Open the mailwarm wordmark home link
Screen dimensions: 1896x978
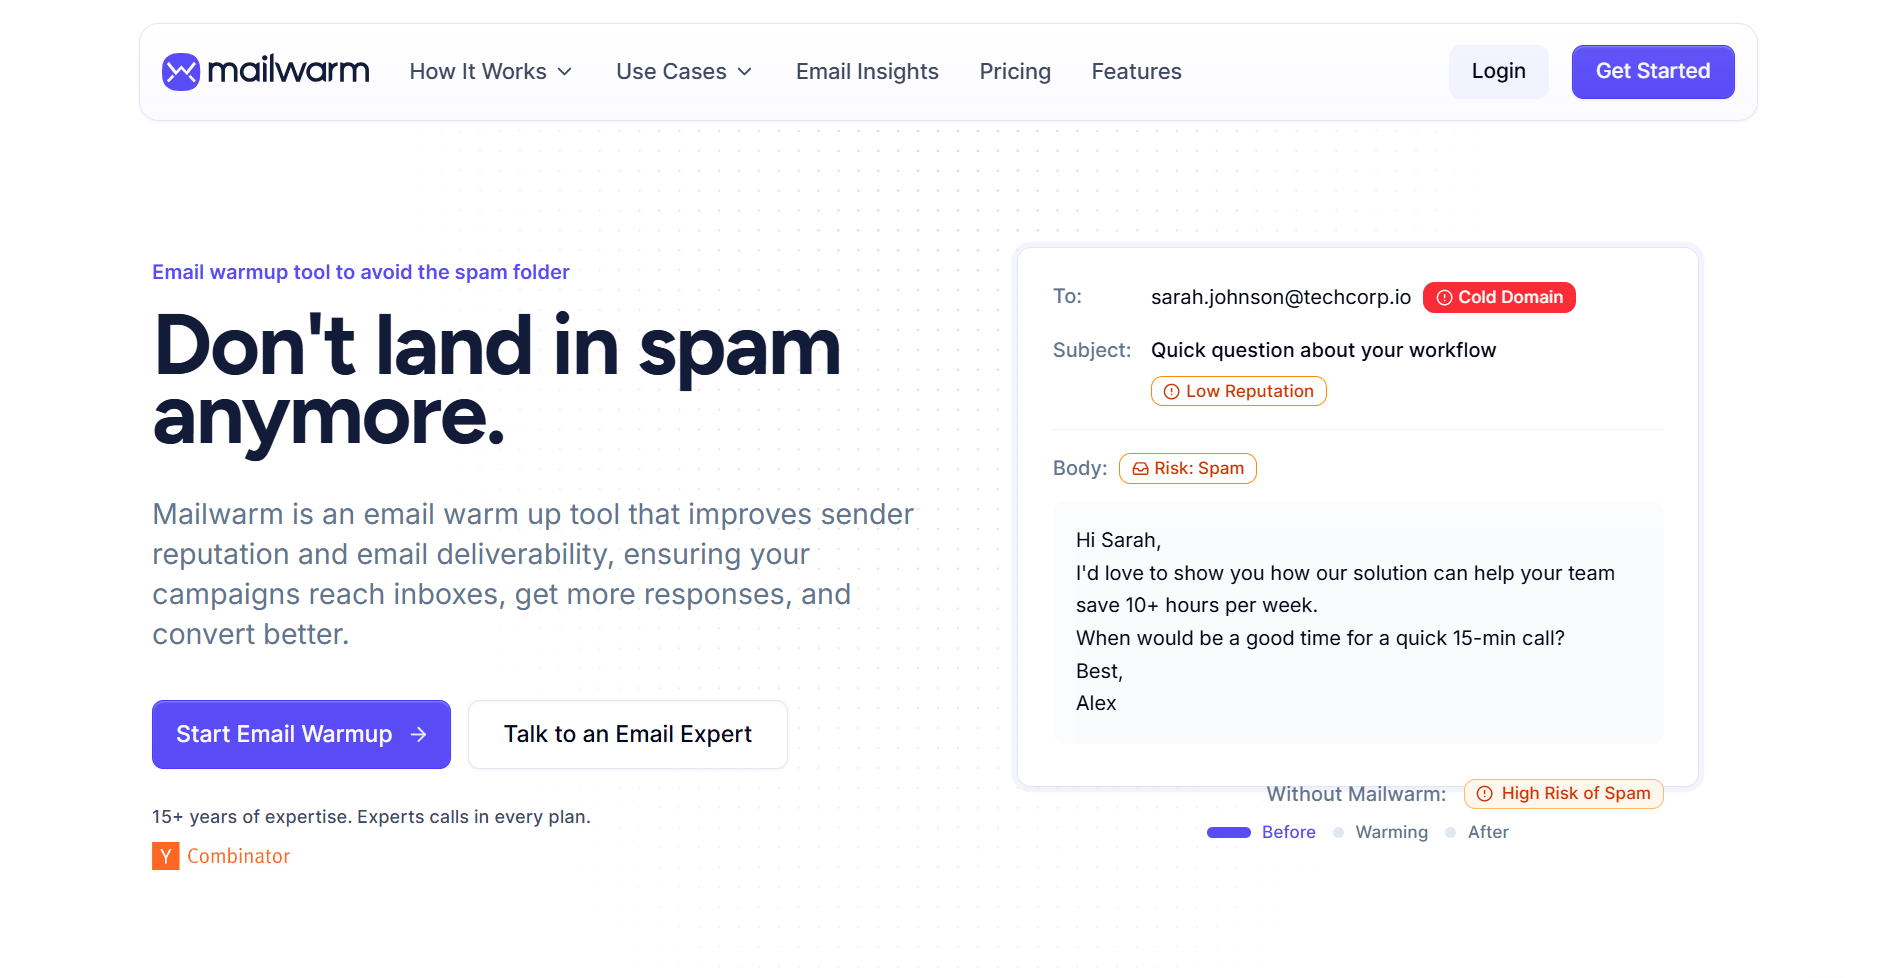(288, 71)
